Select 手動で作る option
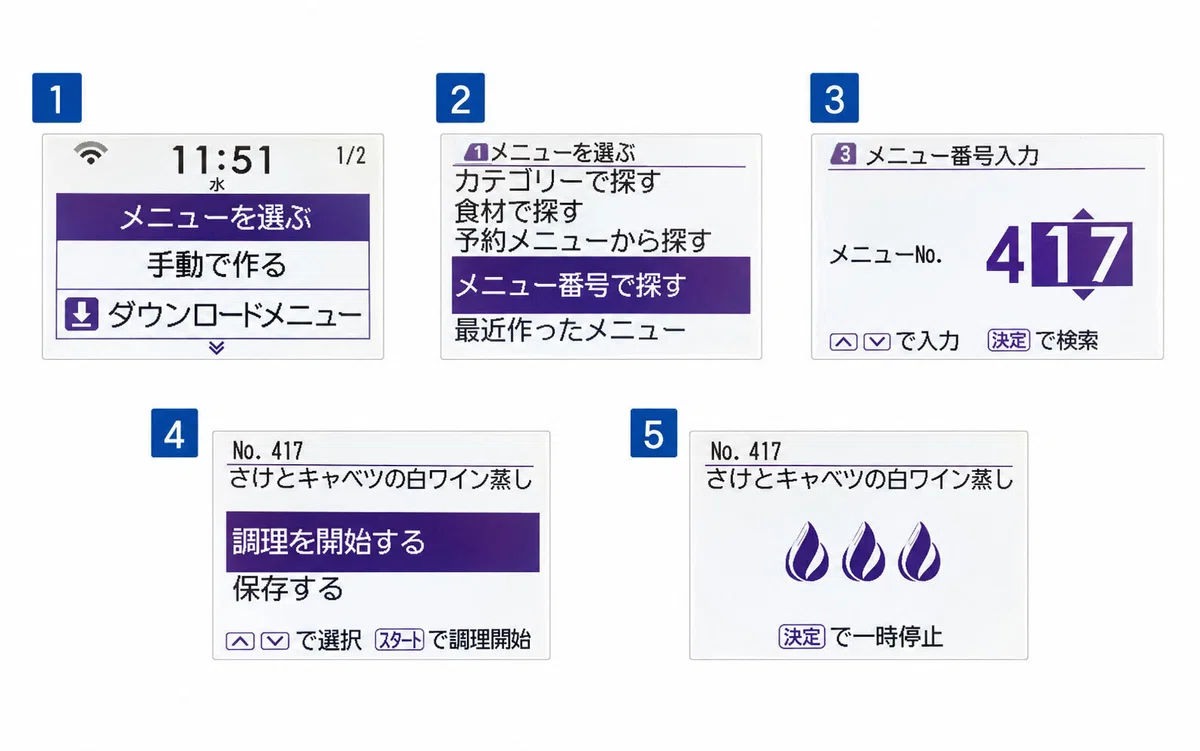 (214, 265)
